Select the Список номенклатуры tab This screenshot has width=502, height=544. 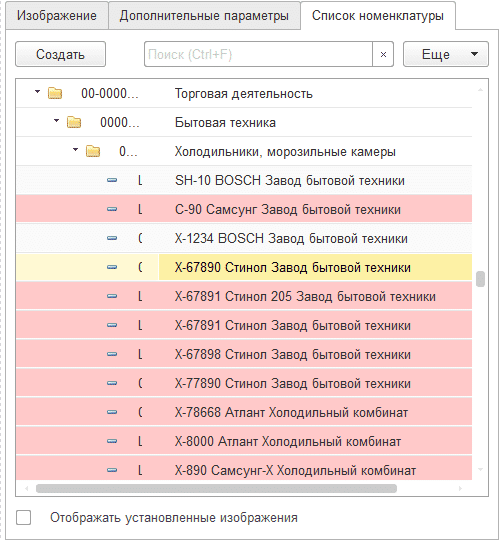[x=378, y=16]
